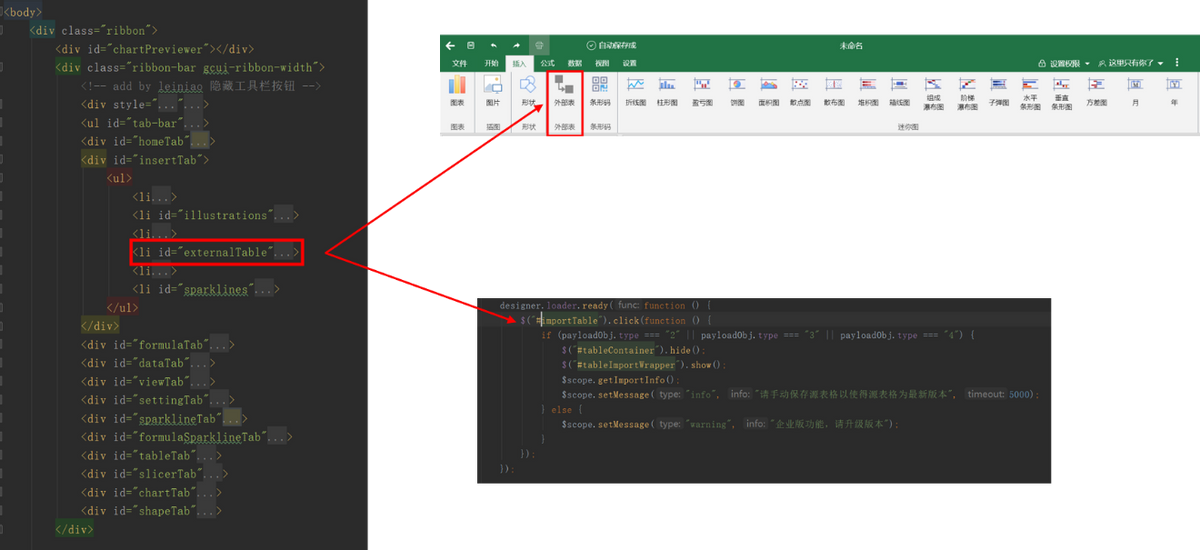Click the 图片 picture icon in the ribbon

(x=493, y=85)
